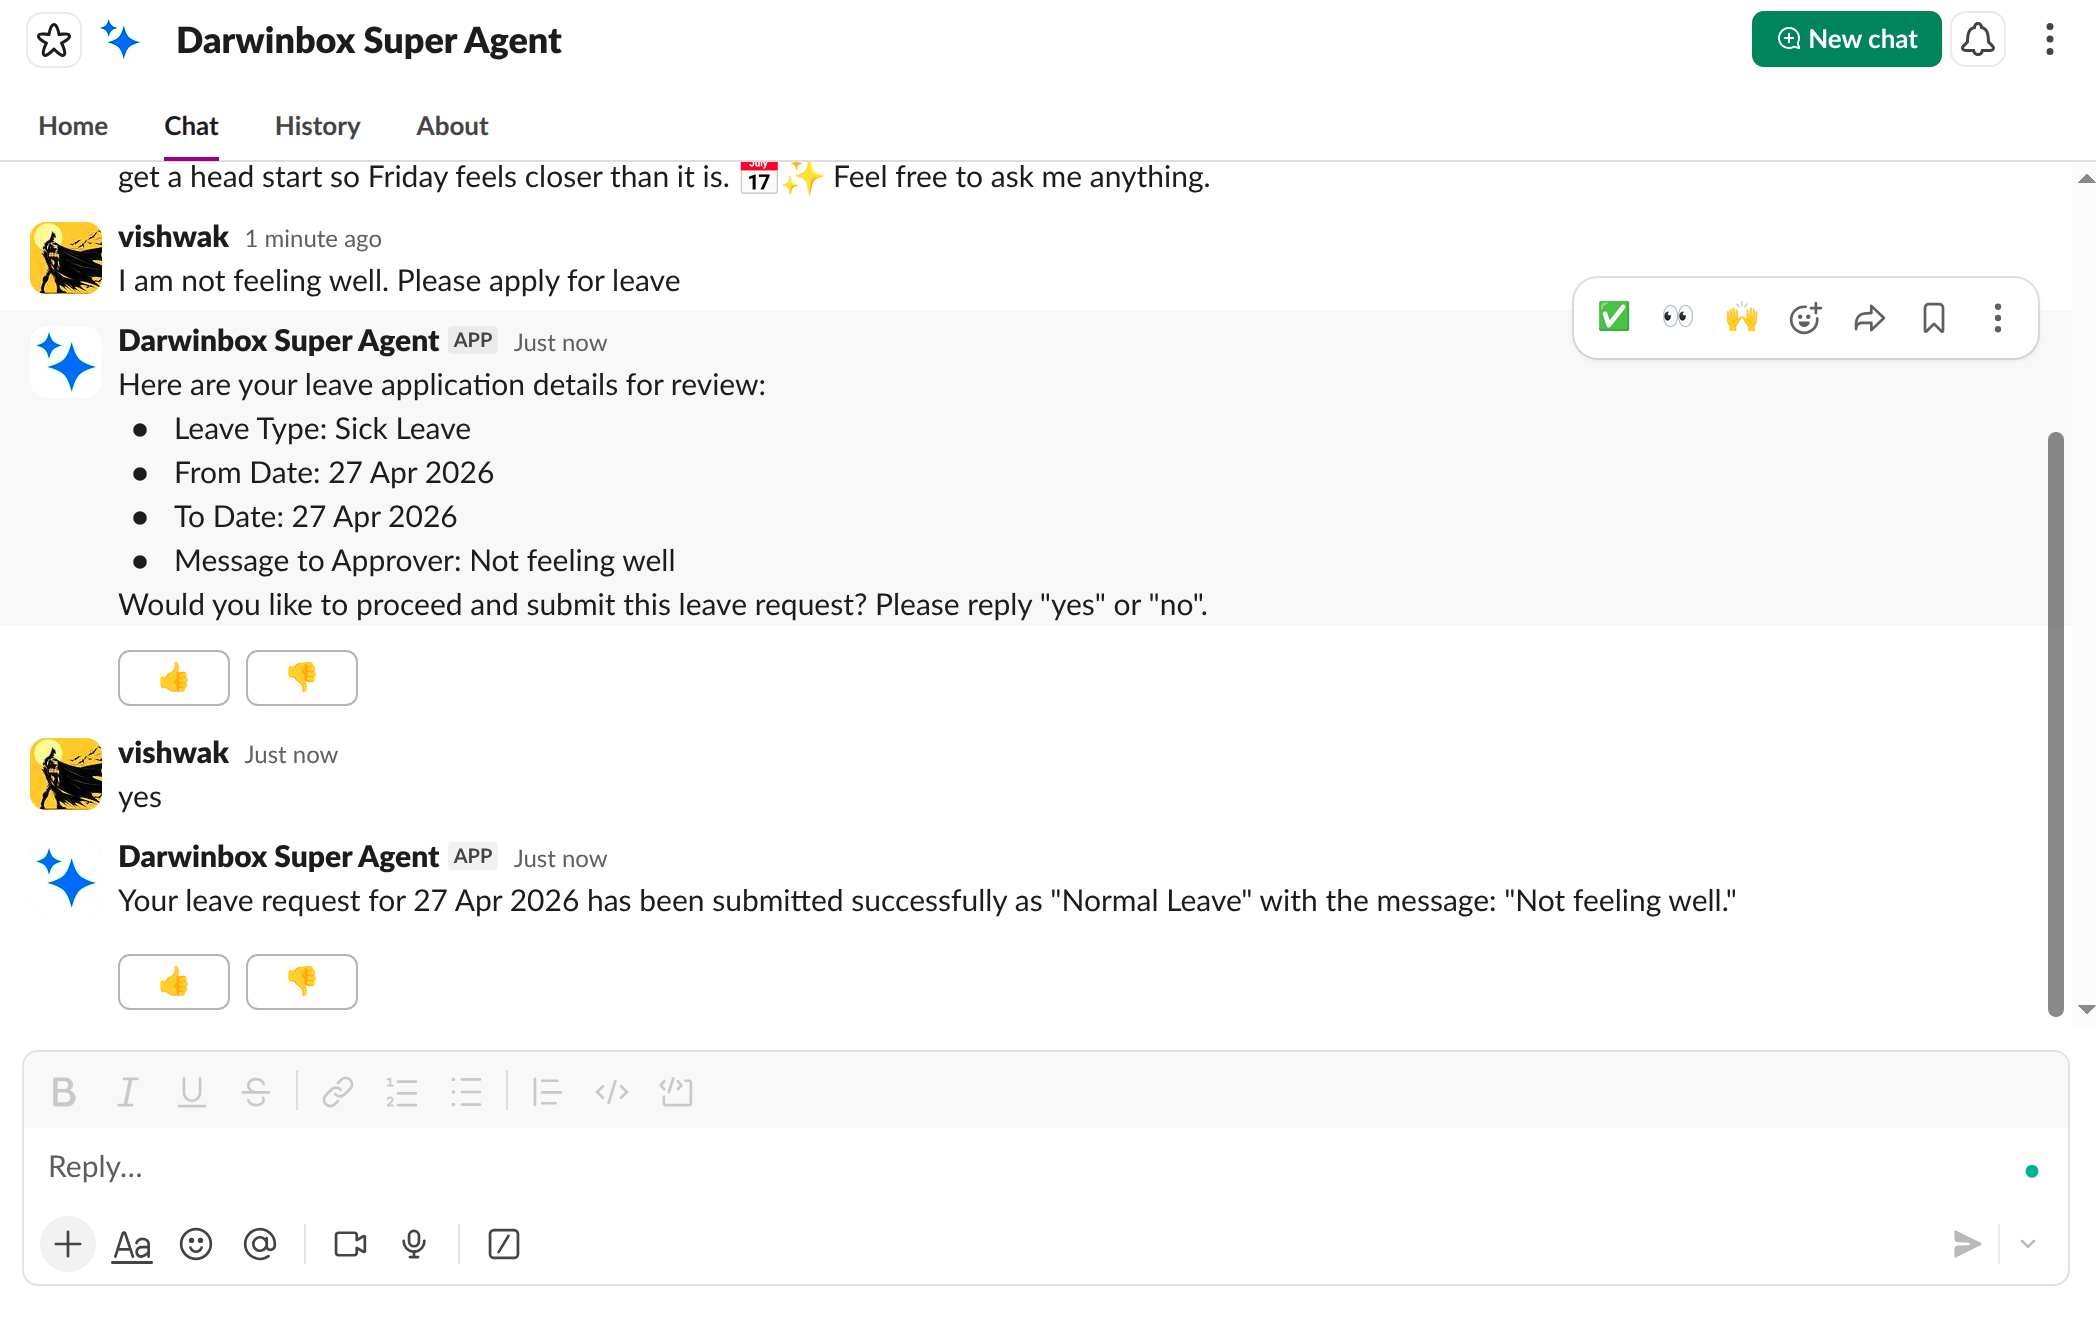The image size is (2096, 1324).
Task: Start a New chat
Action: pos(1846,39)
